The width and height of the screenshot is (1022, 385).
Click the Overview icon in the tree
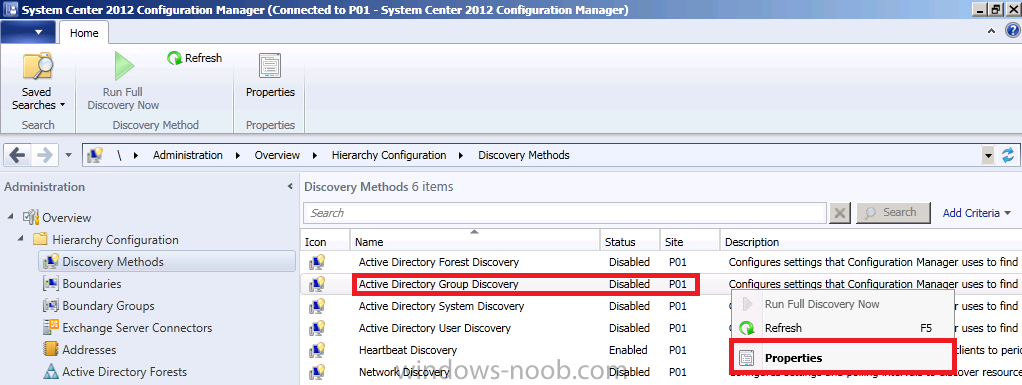click(31, 217)
